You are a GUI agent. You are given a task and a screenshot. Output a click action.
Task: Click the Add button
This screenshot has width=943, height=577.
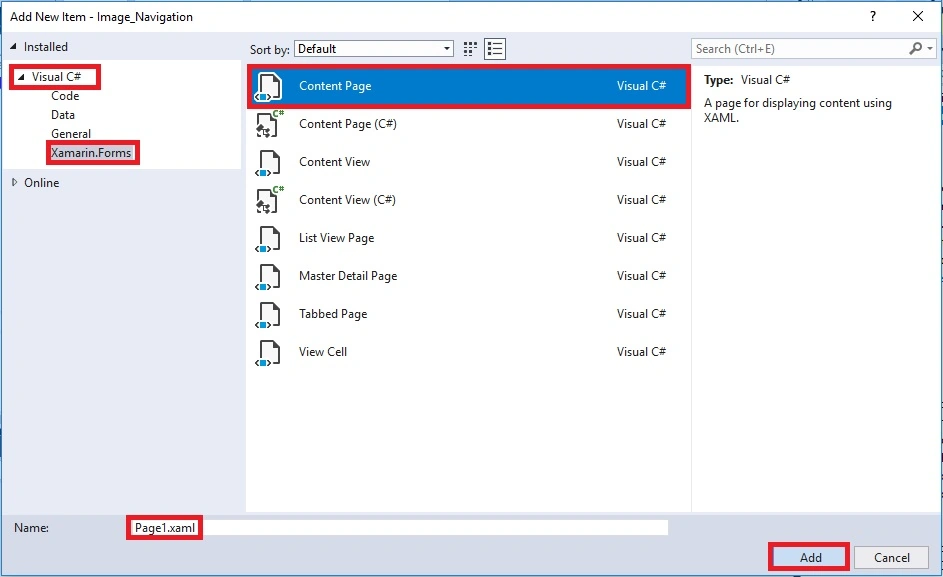pyautogui.click(x=809, y=557)
